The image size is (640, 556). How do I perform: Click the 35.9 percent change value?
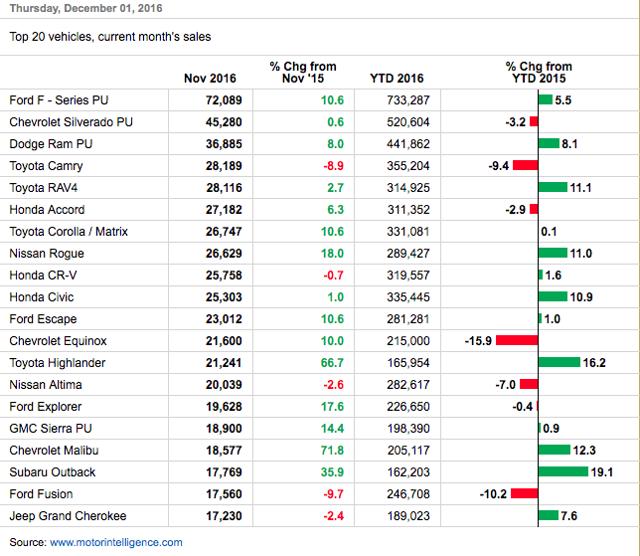[332, 472]
